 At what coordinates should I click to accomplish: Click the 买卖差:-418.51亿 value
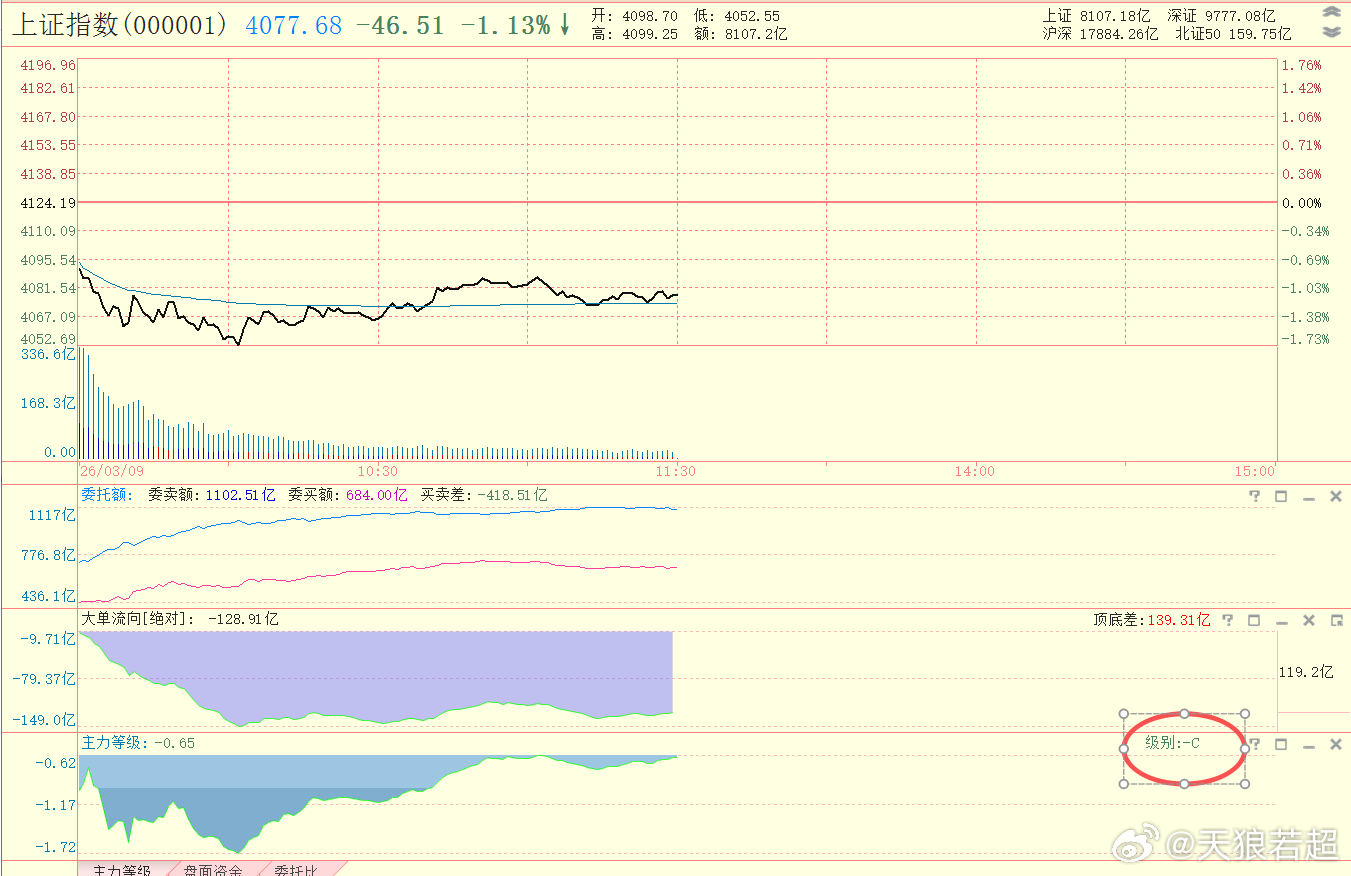[483, 495]
